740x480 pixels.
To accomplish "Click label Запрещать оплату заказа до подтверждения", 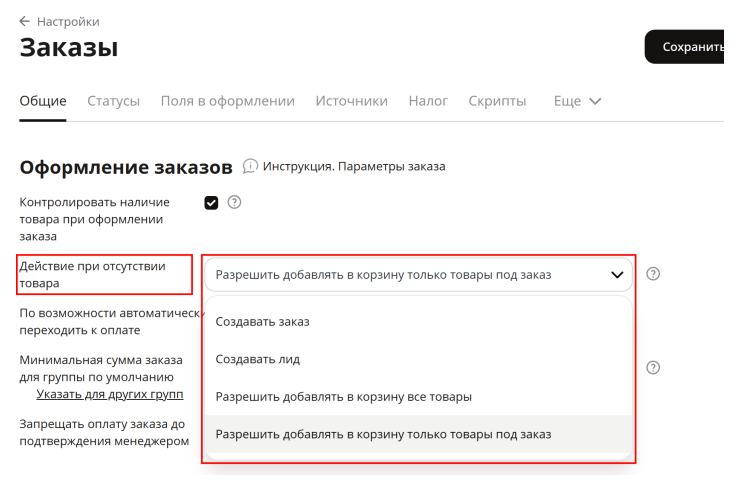I will [x=104, y=432].
